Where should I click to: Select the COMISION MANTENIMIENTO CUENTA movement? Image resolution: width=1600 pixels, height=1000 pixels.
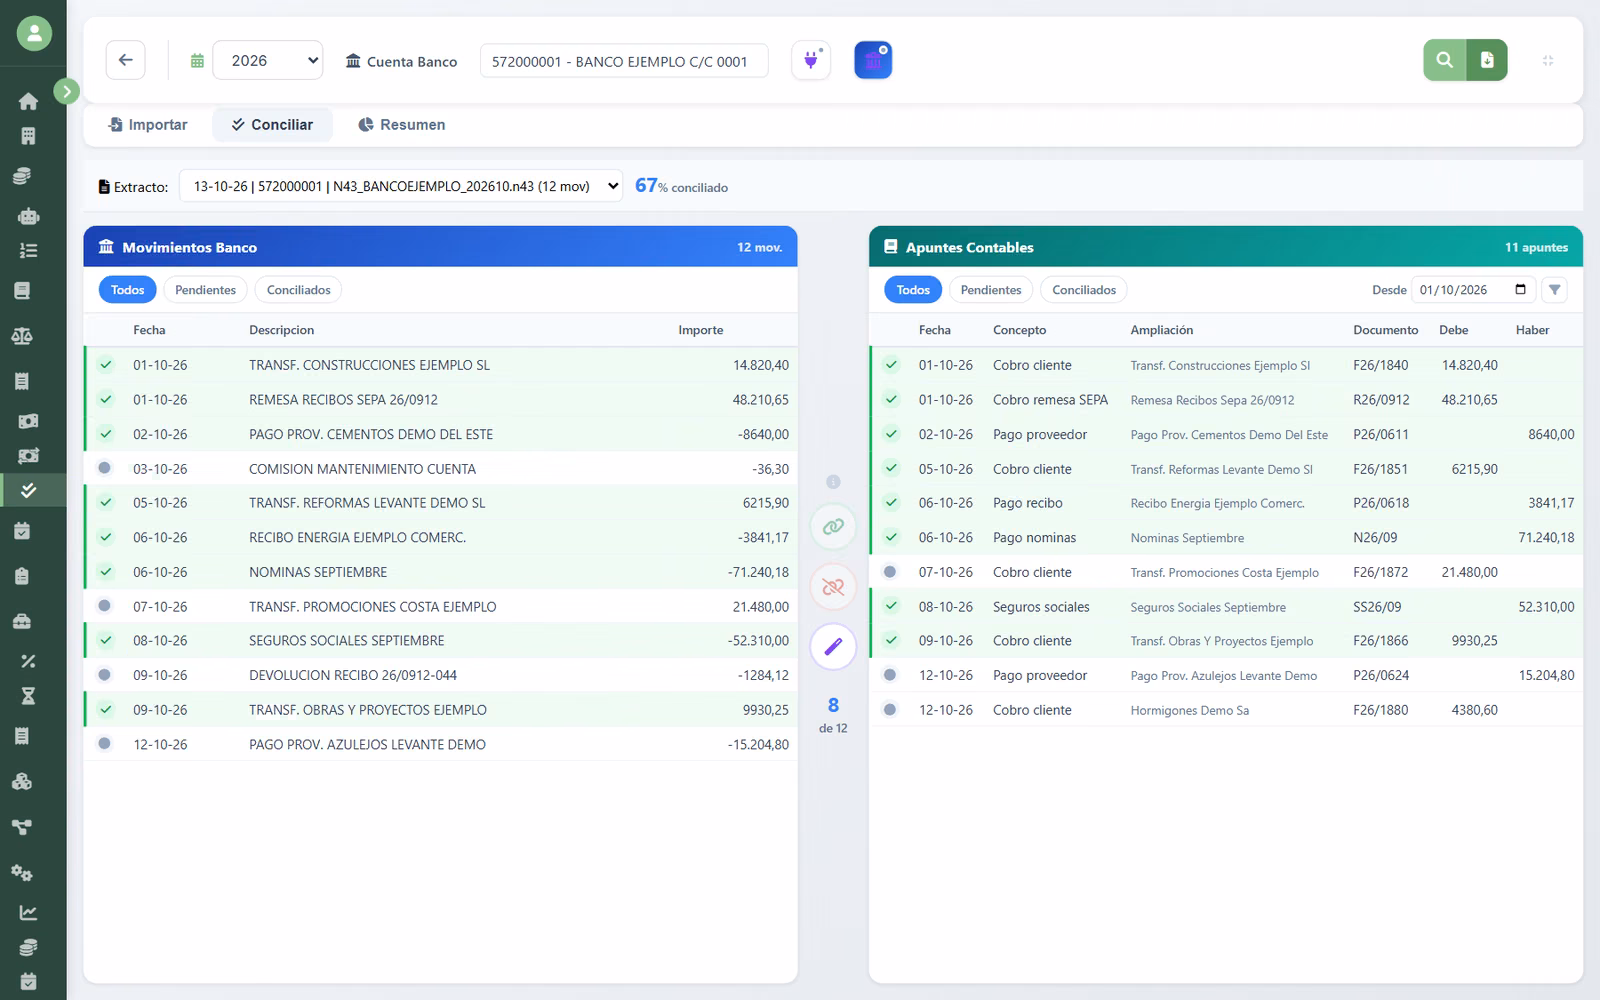(441, 469)
